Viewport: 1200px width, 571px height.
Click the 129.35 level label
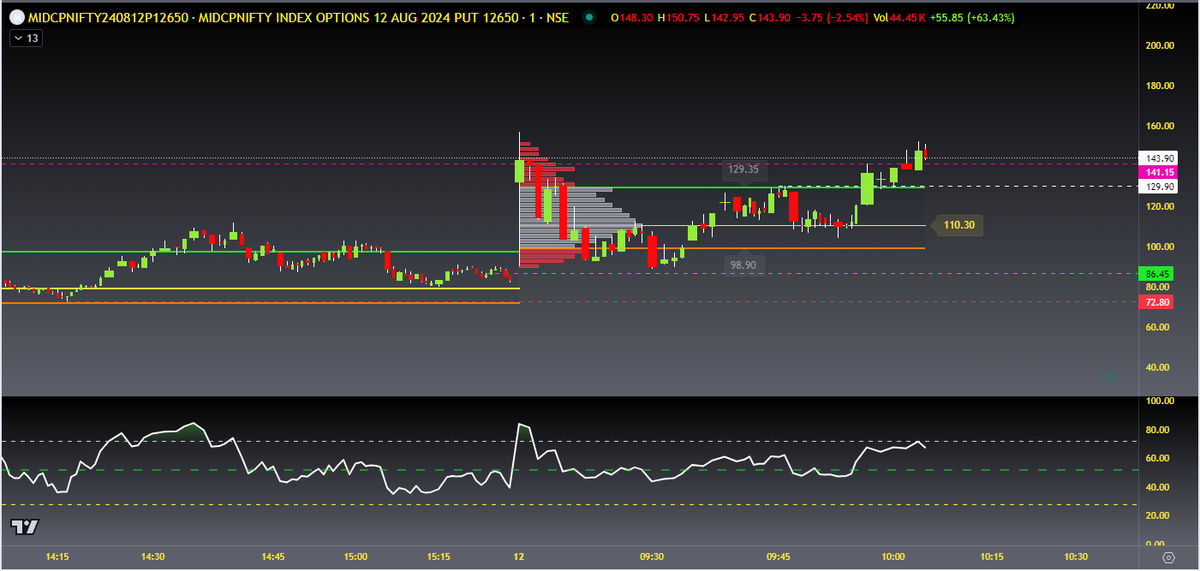click(x=744, y=170)
